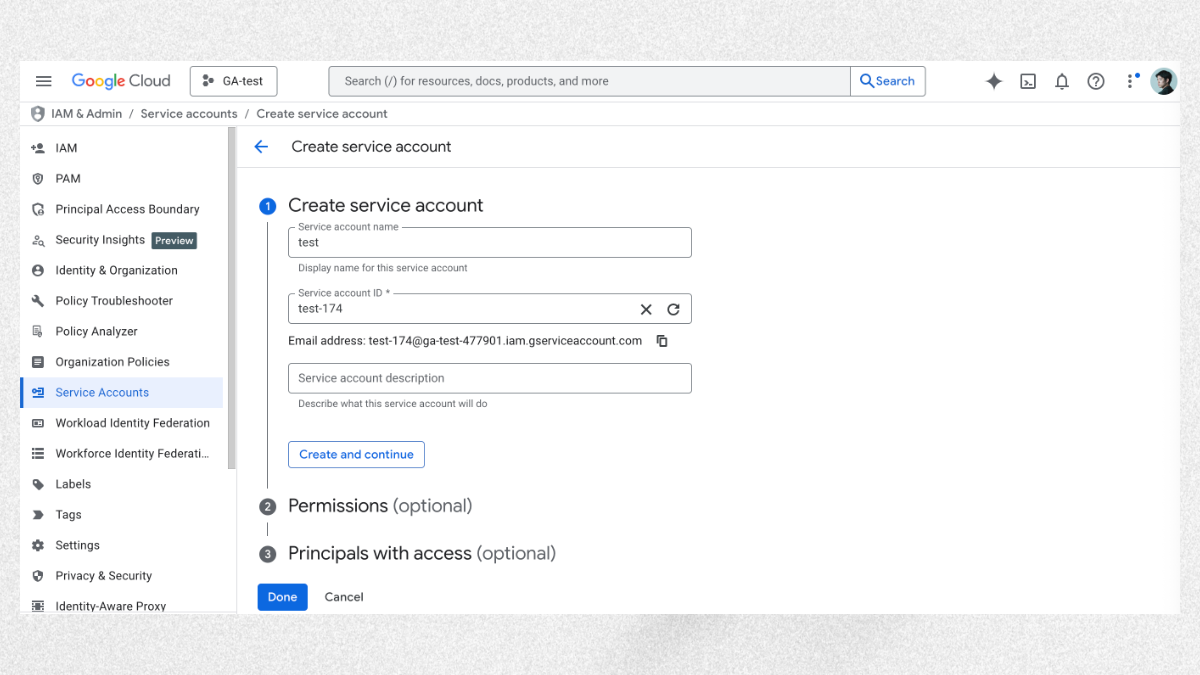Expand Principals with access step
Viewport: 1200px width, 675px height.
[x=422, y=553]
